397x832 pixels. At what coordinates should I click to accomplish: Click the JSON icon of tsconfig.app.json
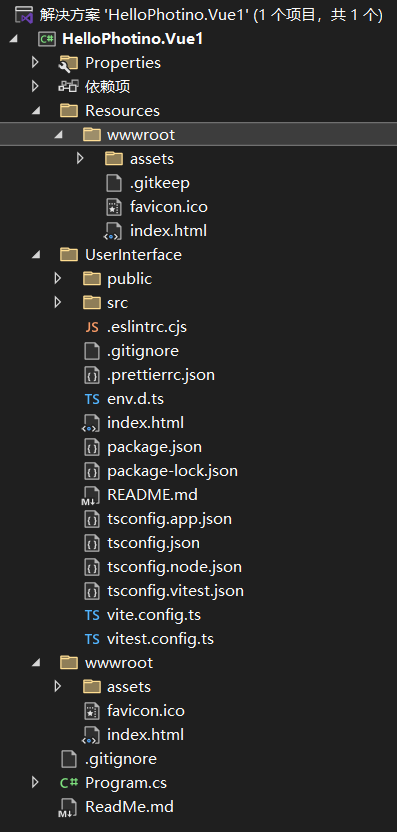(92, 519)
